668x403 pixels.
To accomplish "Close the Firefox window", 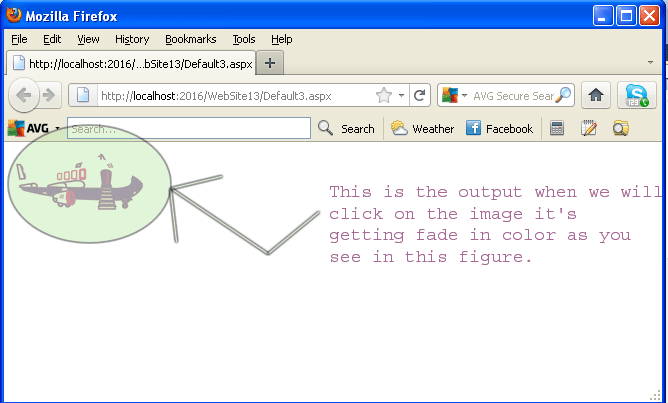I will click(x=649, y=16).
